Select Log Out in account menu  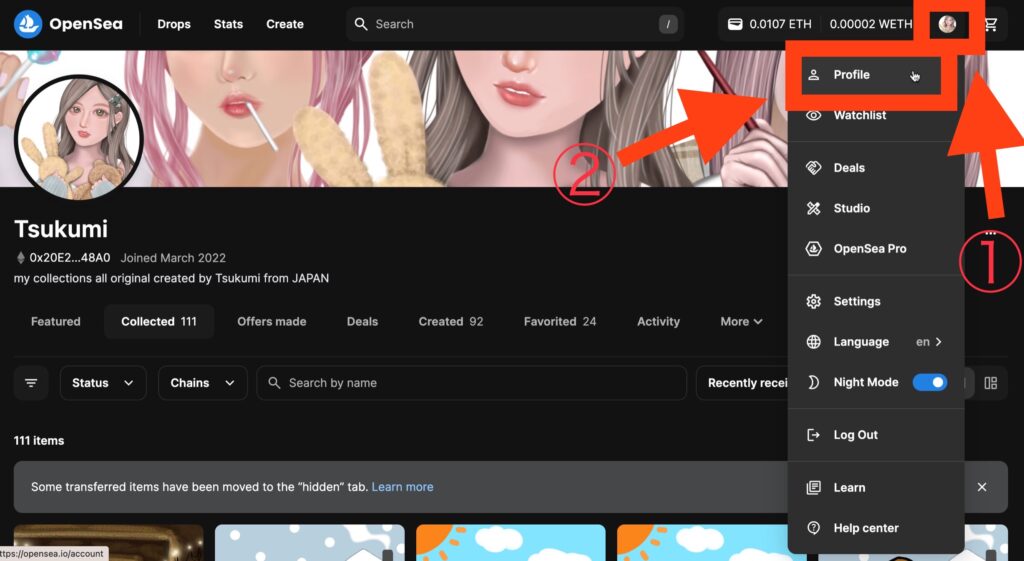876,435
